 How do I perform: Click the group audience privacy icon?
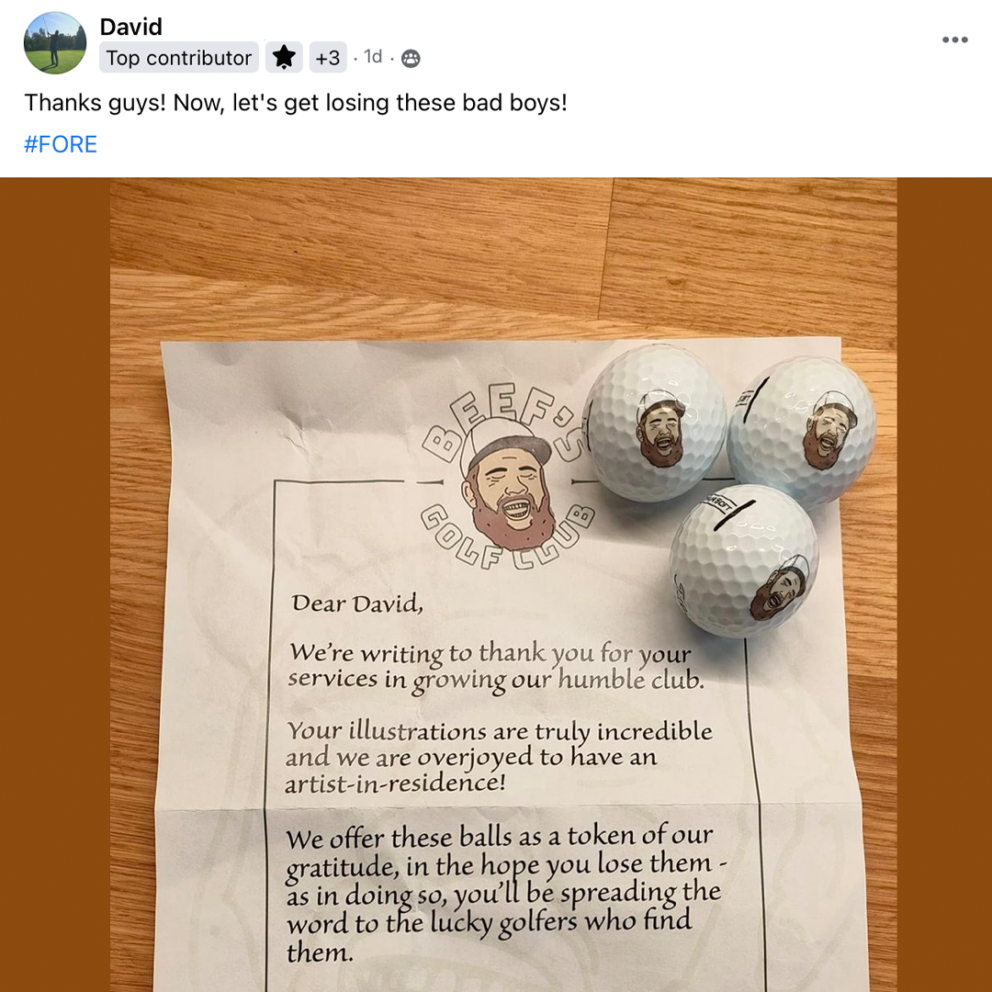[x=411, y=58]
